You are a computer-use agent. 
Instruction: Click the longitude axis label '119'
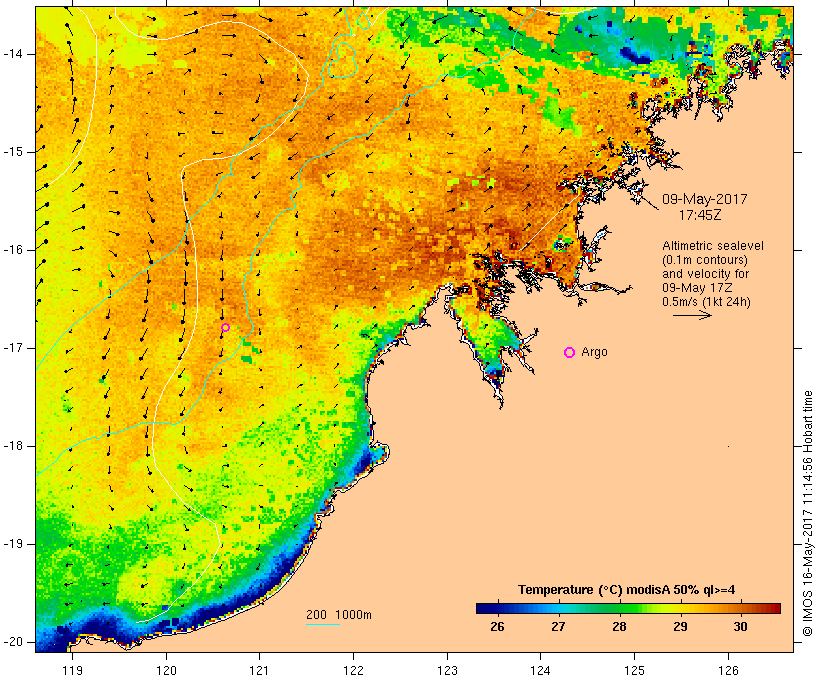coord(72,670)
